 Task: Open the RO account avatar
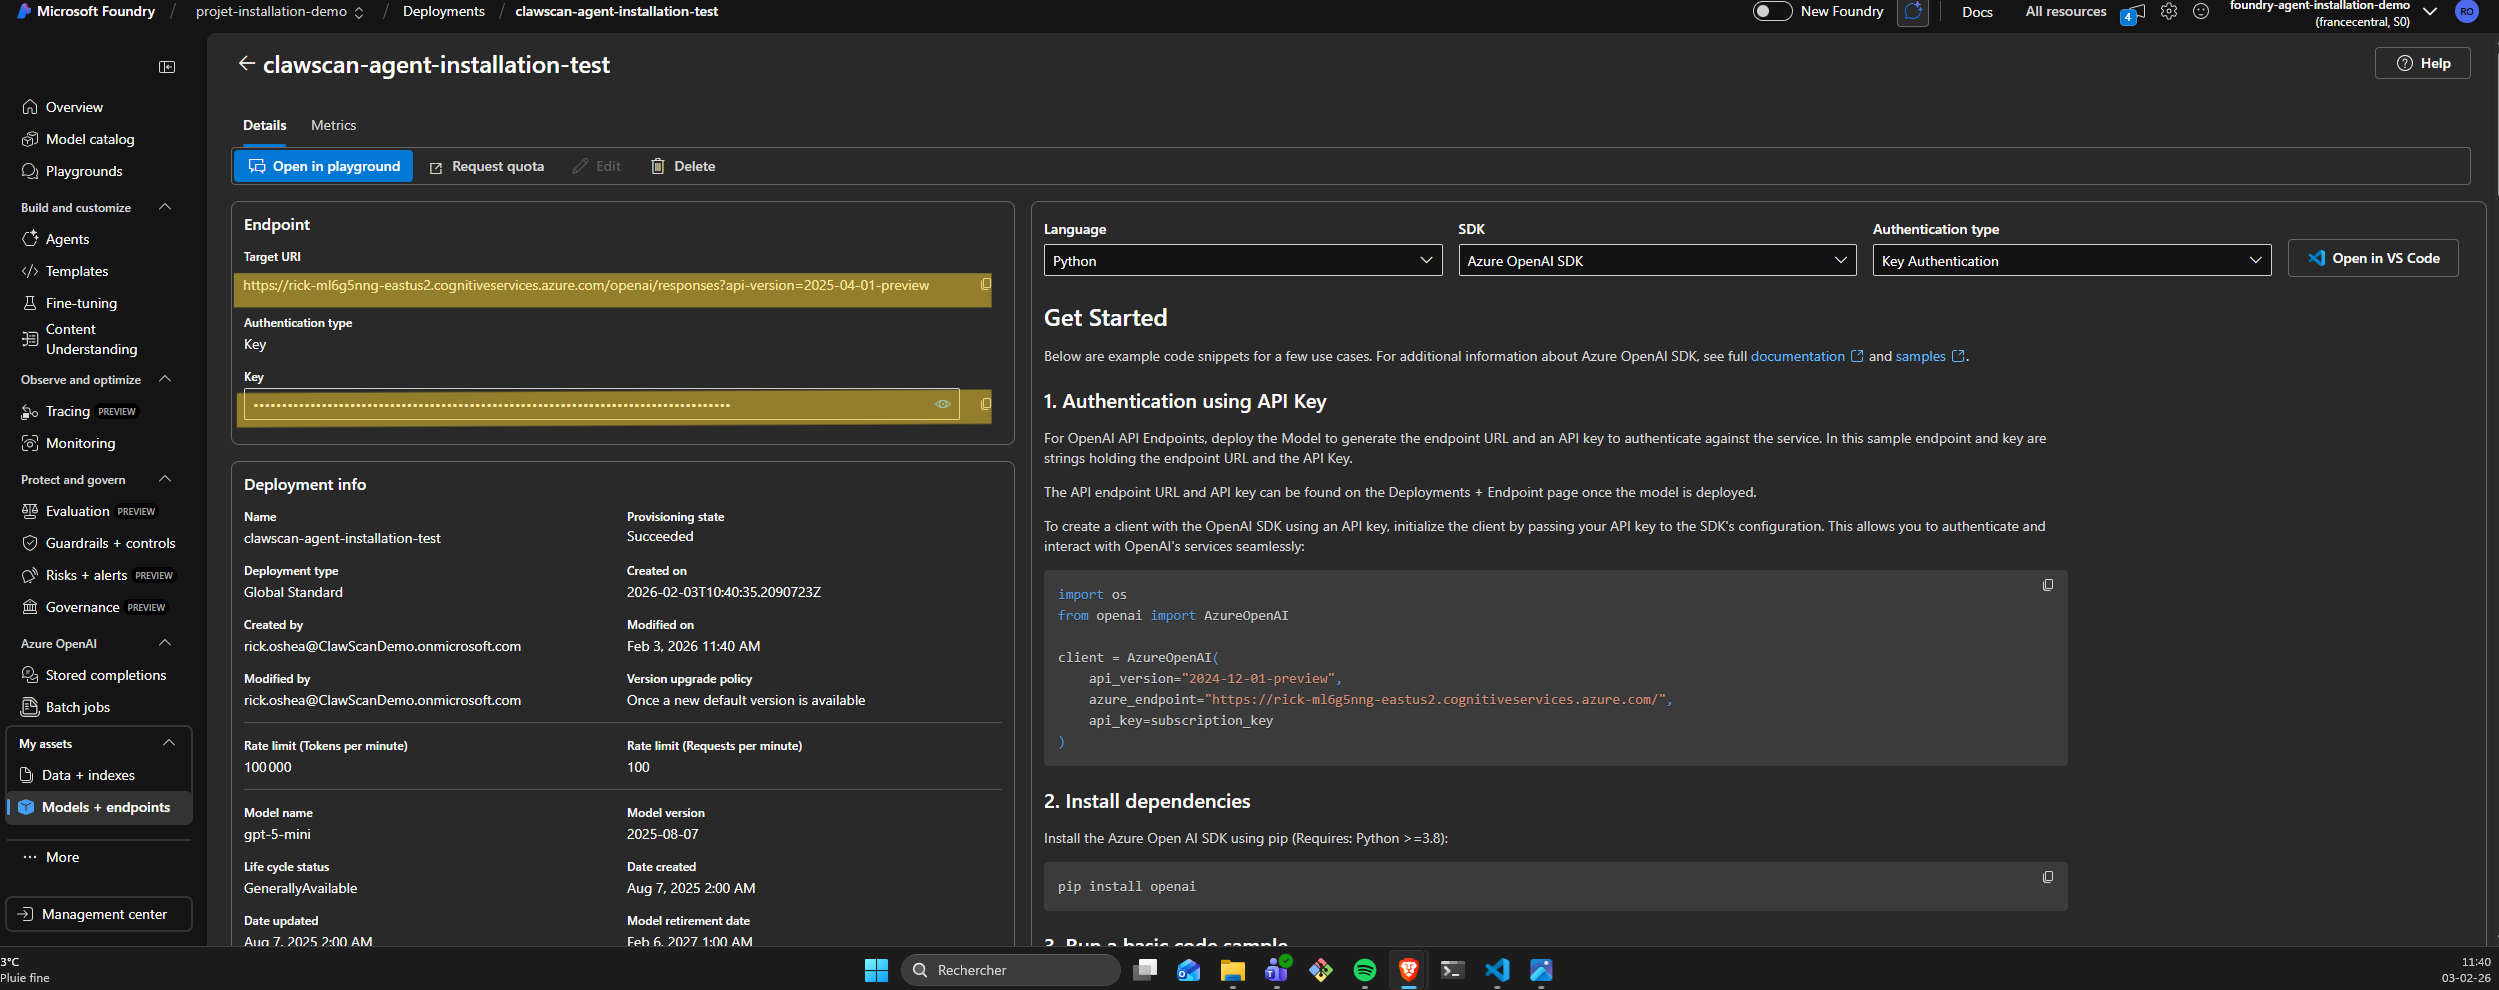[2467, 11]
